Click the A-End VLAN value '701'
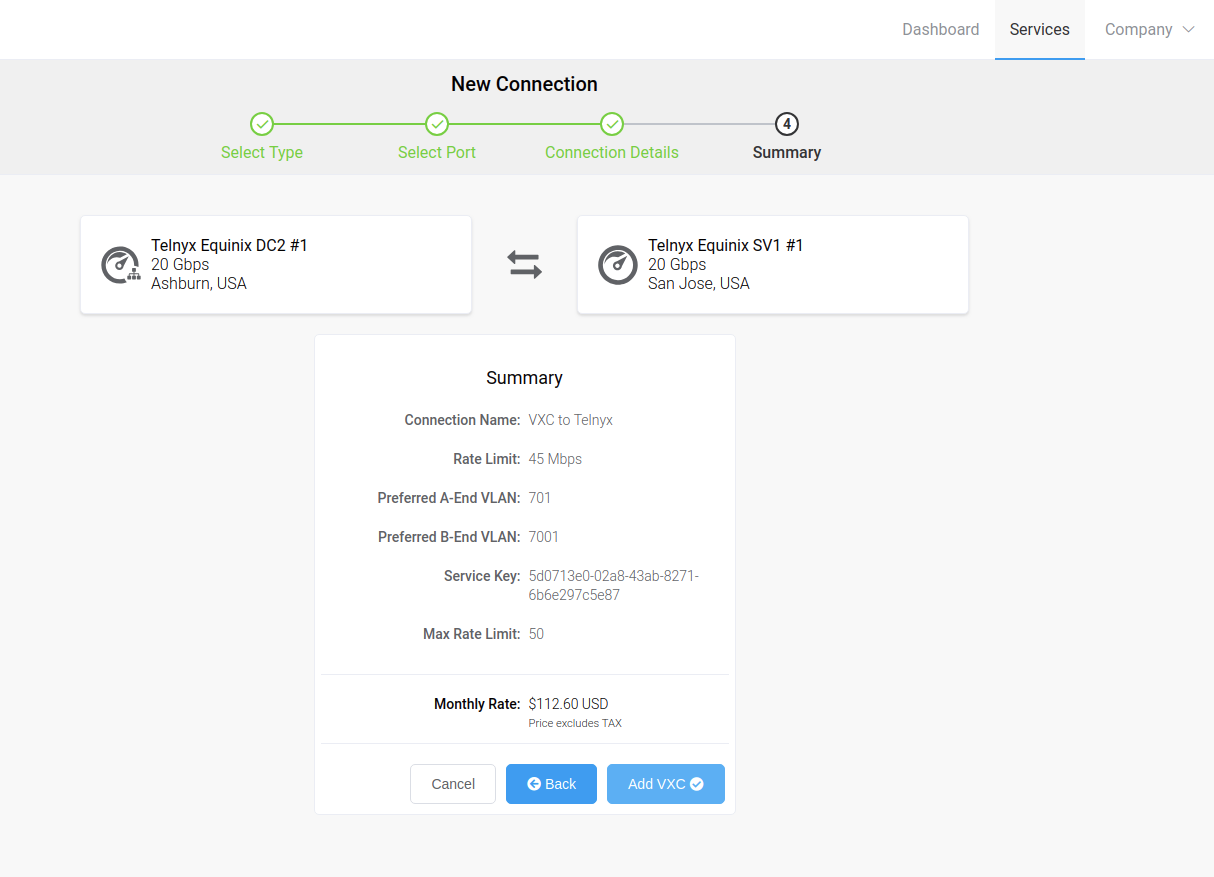The height and width of the screenshot is (877, 1214). coord(540,498)
